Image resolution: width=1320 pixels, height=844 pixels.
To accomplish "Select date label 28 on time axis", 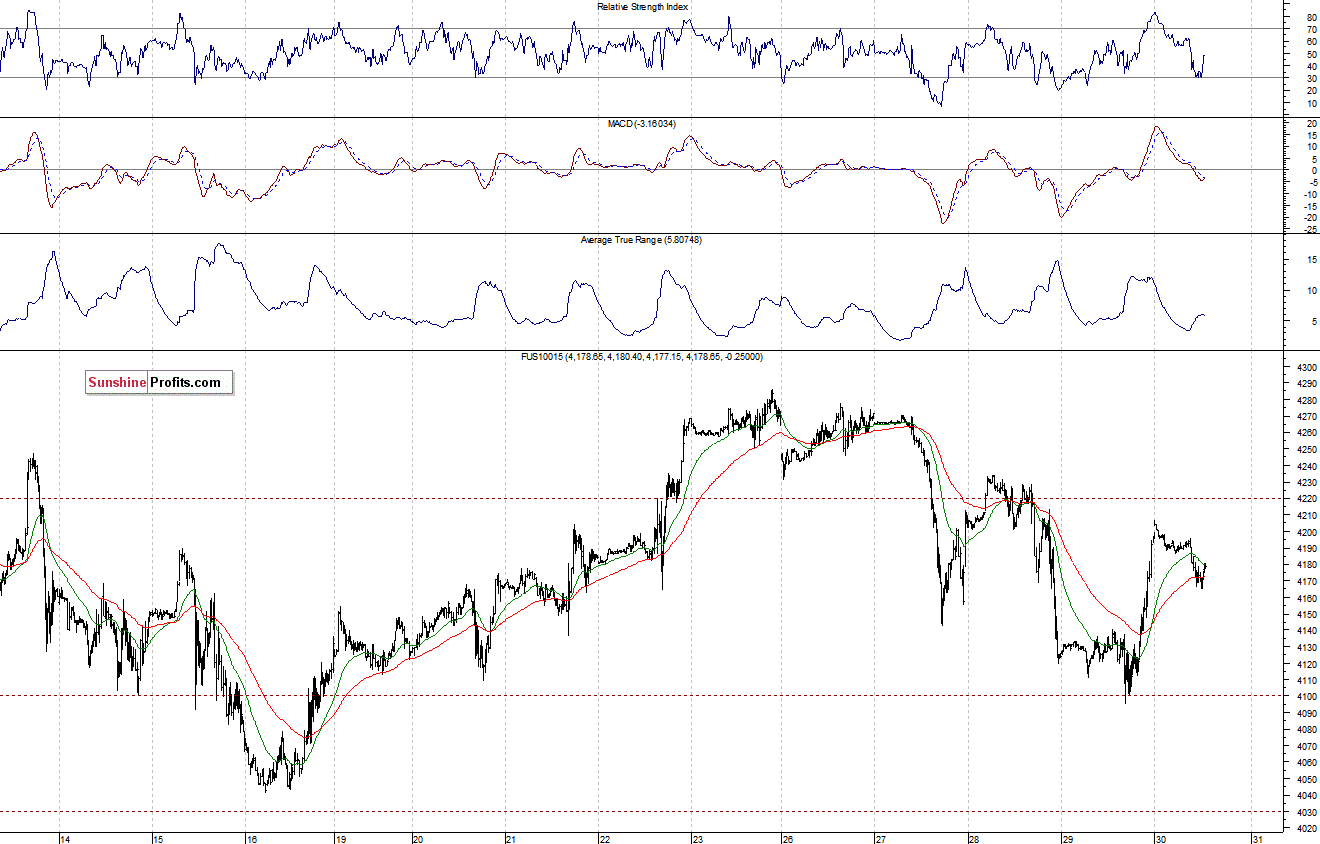I will coord(973,839).
